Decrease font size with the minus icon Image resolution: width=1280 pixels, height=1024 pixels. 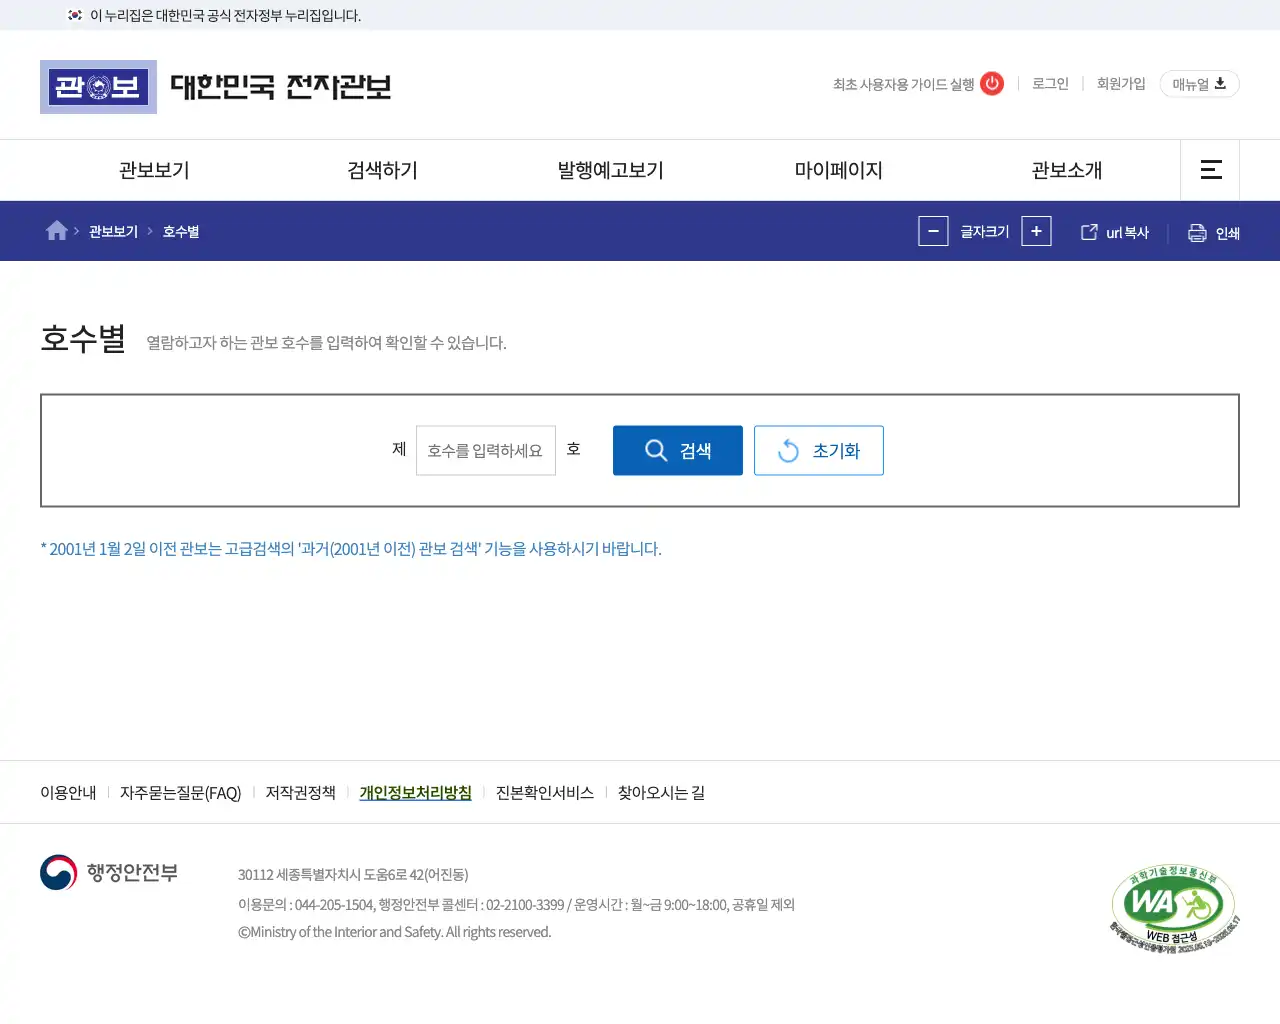point(933,231)
